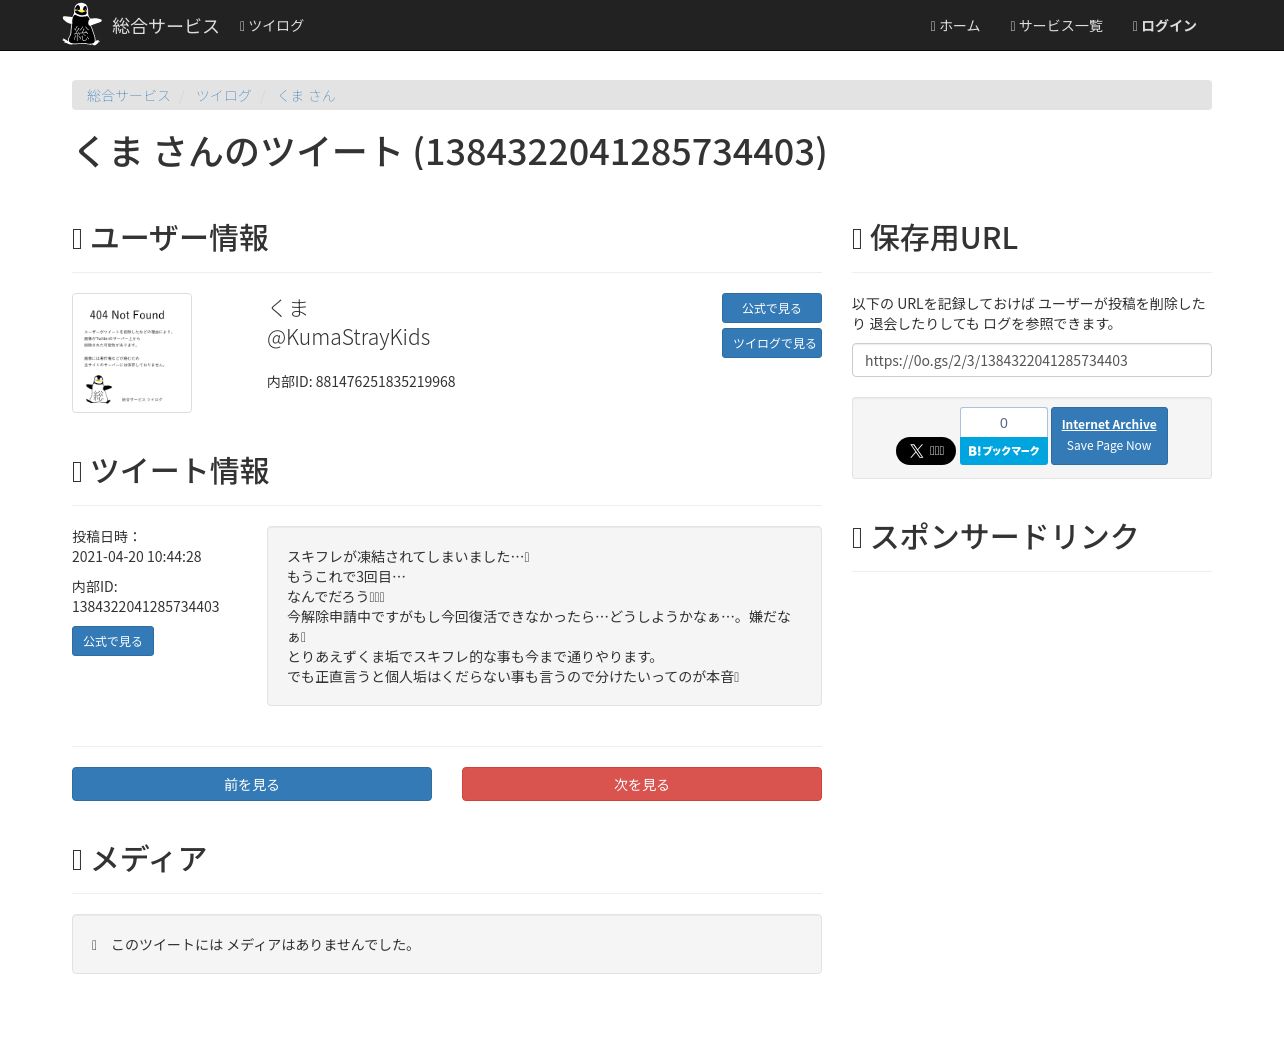The image size is (1284, 1064).
Task: Open サービス一覧 in the top navigation
Action: pos(1056,26)
